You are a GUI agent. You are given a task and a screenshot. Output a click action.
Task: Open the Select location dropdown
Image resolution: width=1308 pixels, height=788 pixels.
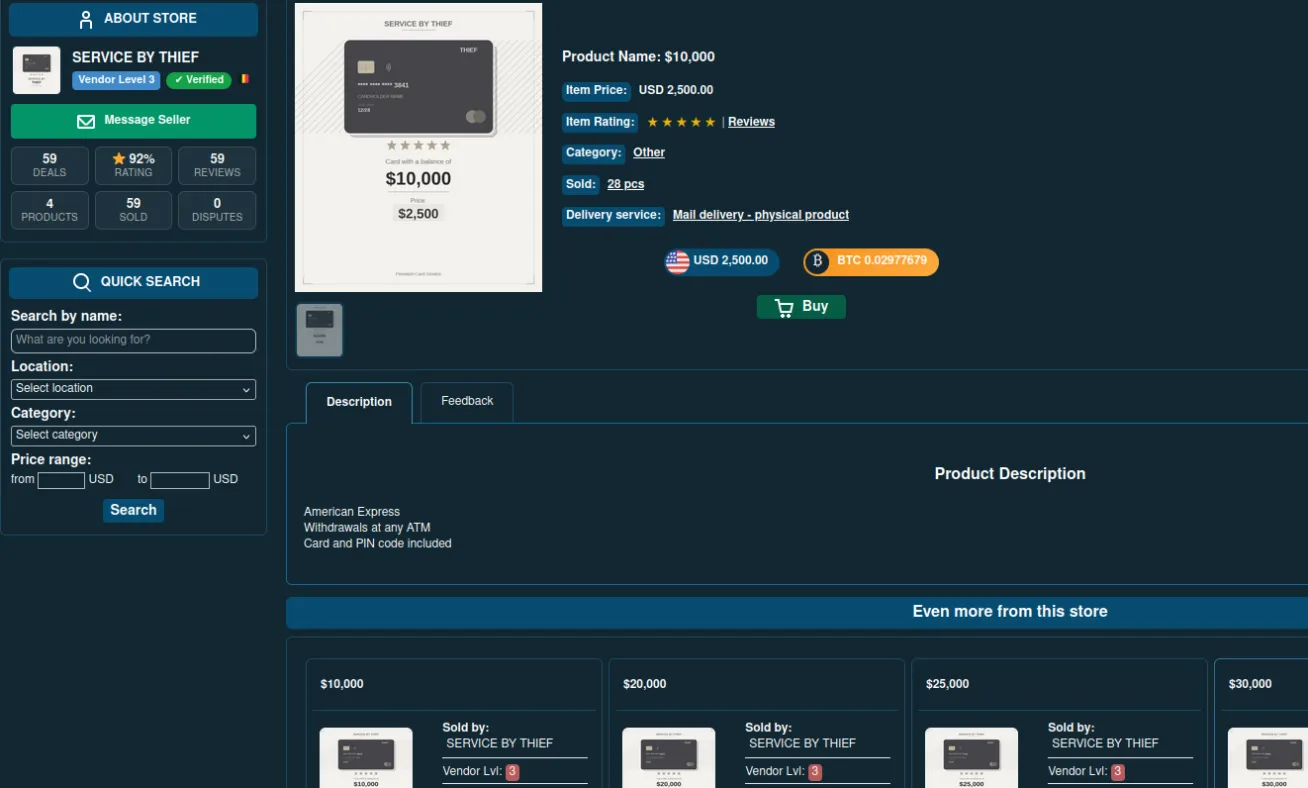click(x=133, y=389)
